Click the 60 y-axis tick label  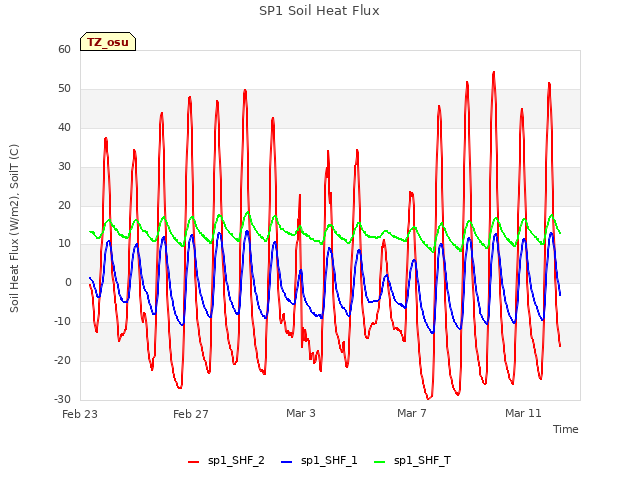pos(64,49)
